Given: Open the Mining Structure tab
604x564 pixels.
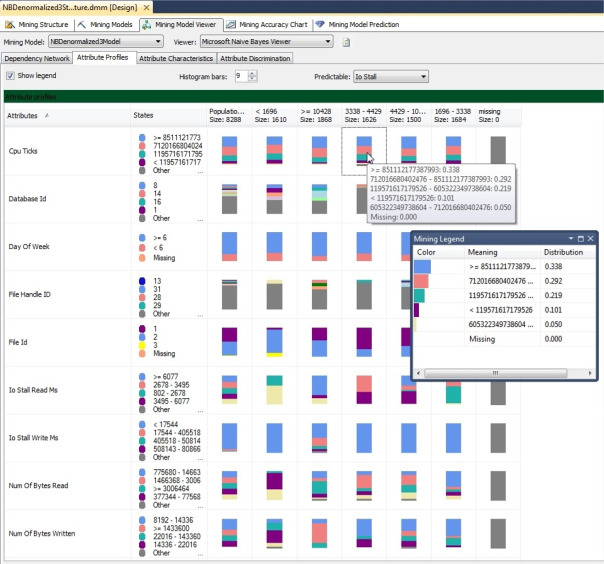Looking at the screenshot, I should [x=38, y=23].
